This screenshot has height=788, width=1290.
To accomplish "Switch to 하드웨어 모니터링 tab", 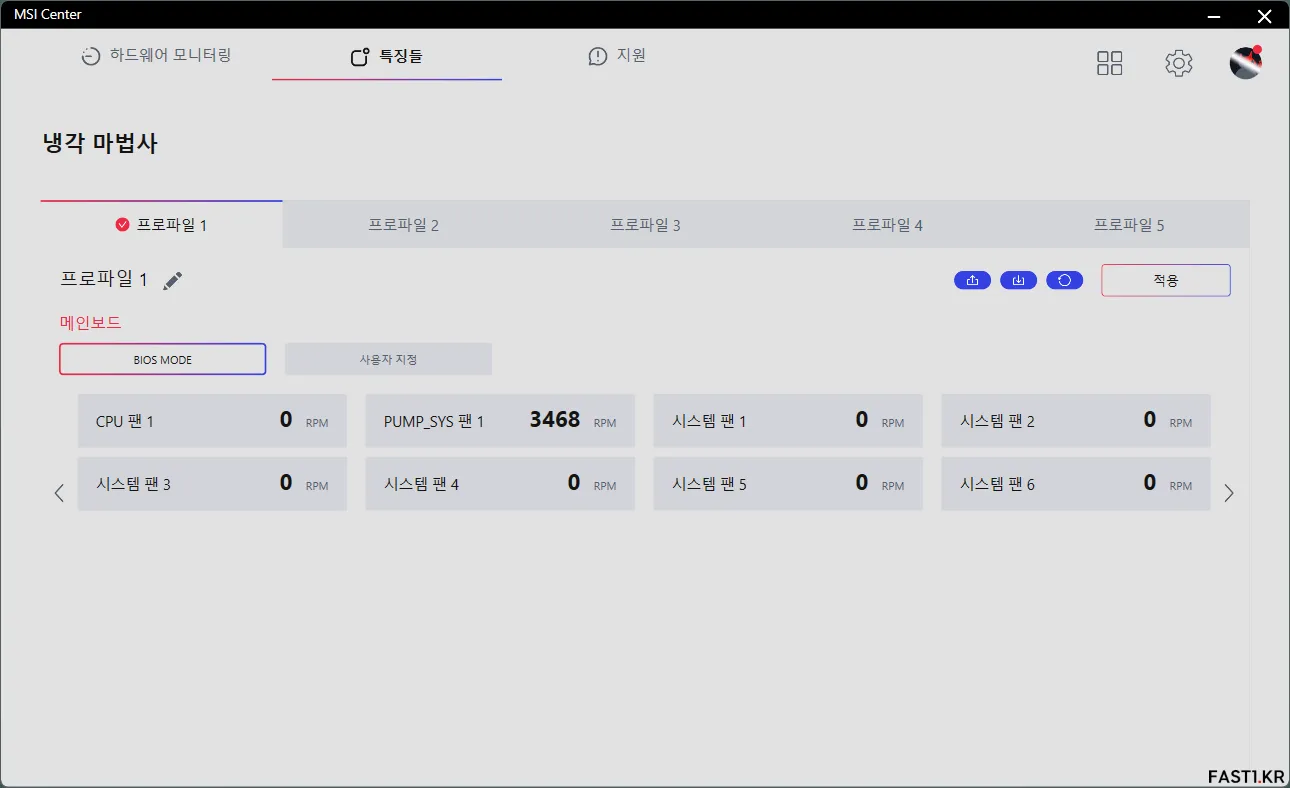I will pyautogui.click(x=156, y=56).
